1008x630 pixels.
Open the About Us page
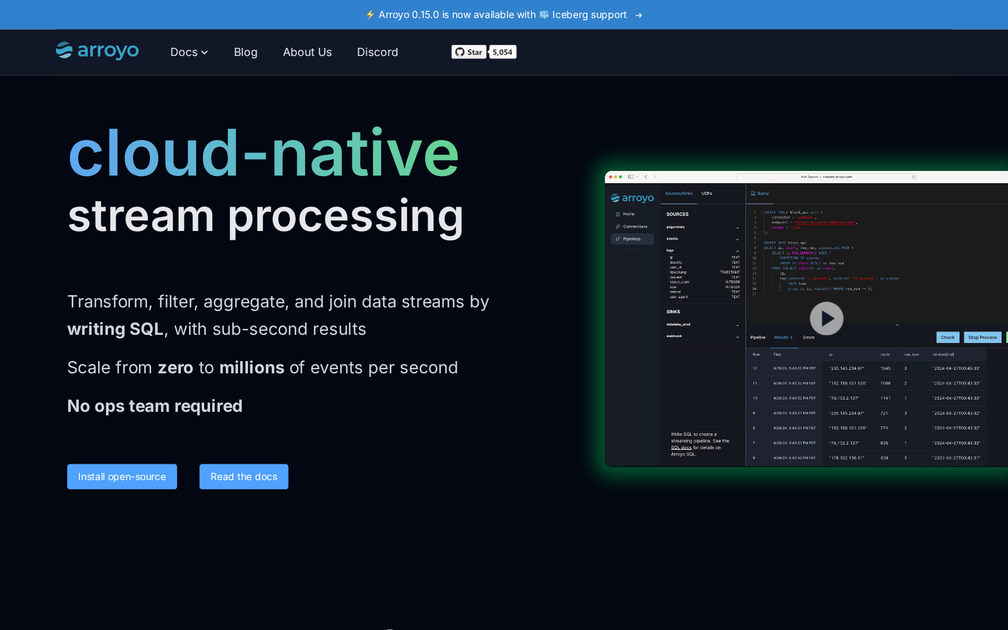(x=307, y=52)
